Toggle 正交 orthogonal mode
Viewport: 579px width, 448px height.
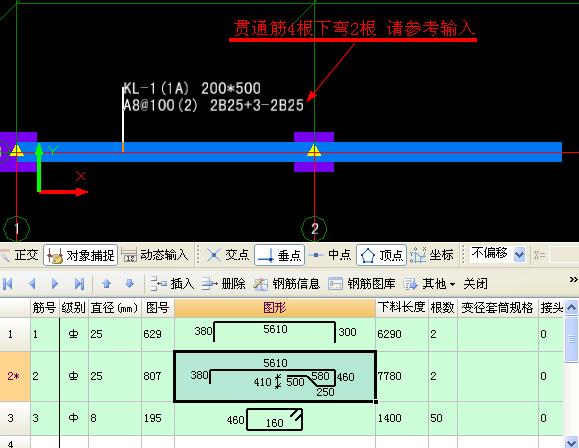point(20,255)
